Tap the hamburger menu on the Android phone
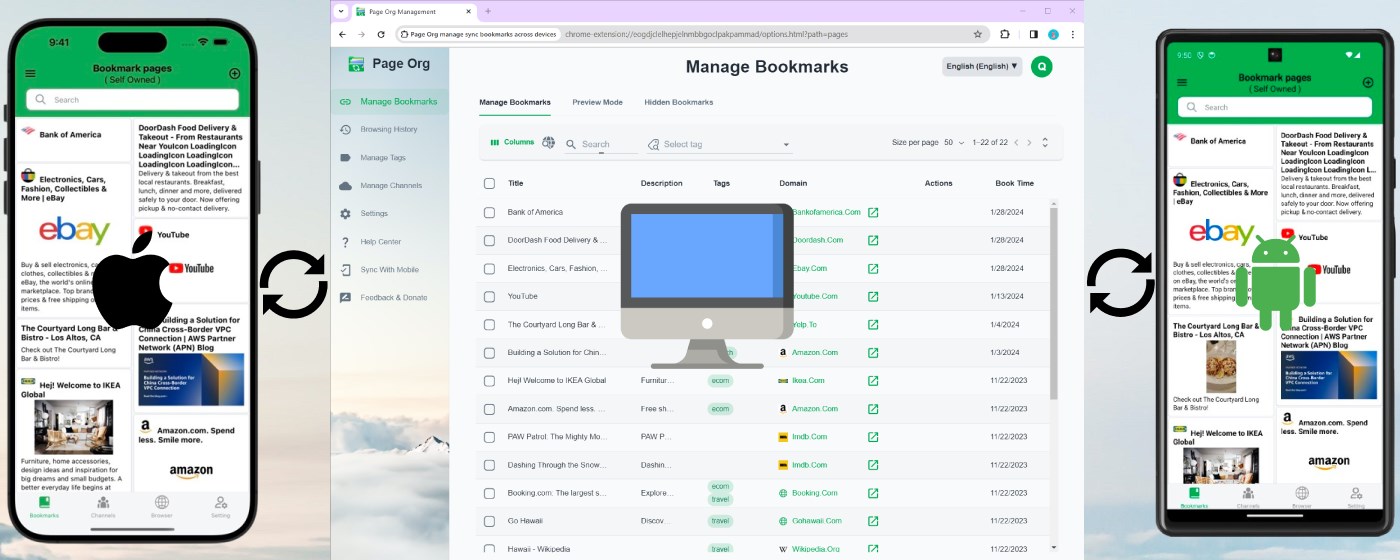The image size is (1400, 560). pos(1182,82)
